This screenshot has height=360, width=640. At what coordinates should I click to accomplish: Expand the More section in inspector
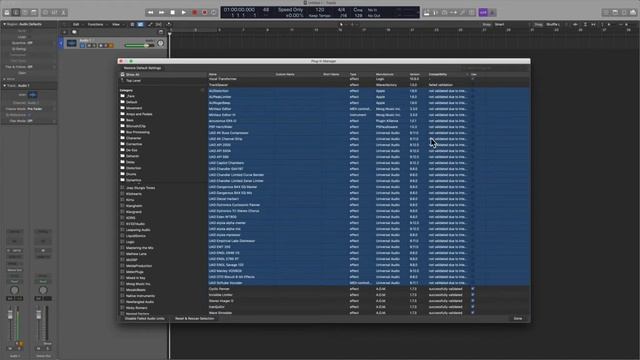[4, 79]
